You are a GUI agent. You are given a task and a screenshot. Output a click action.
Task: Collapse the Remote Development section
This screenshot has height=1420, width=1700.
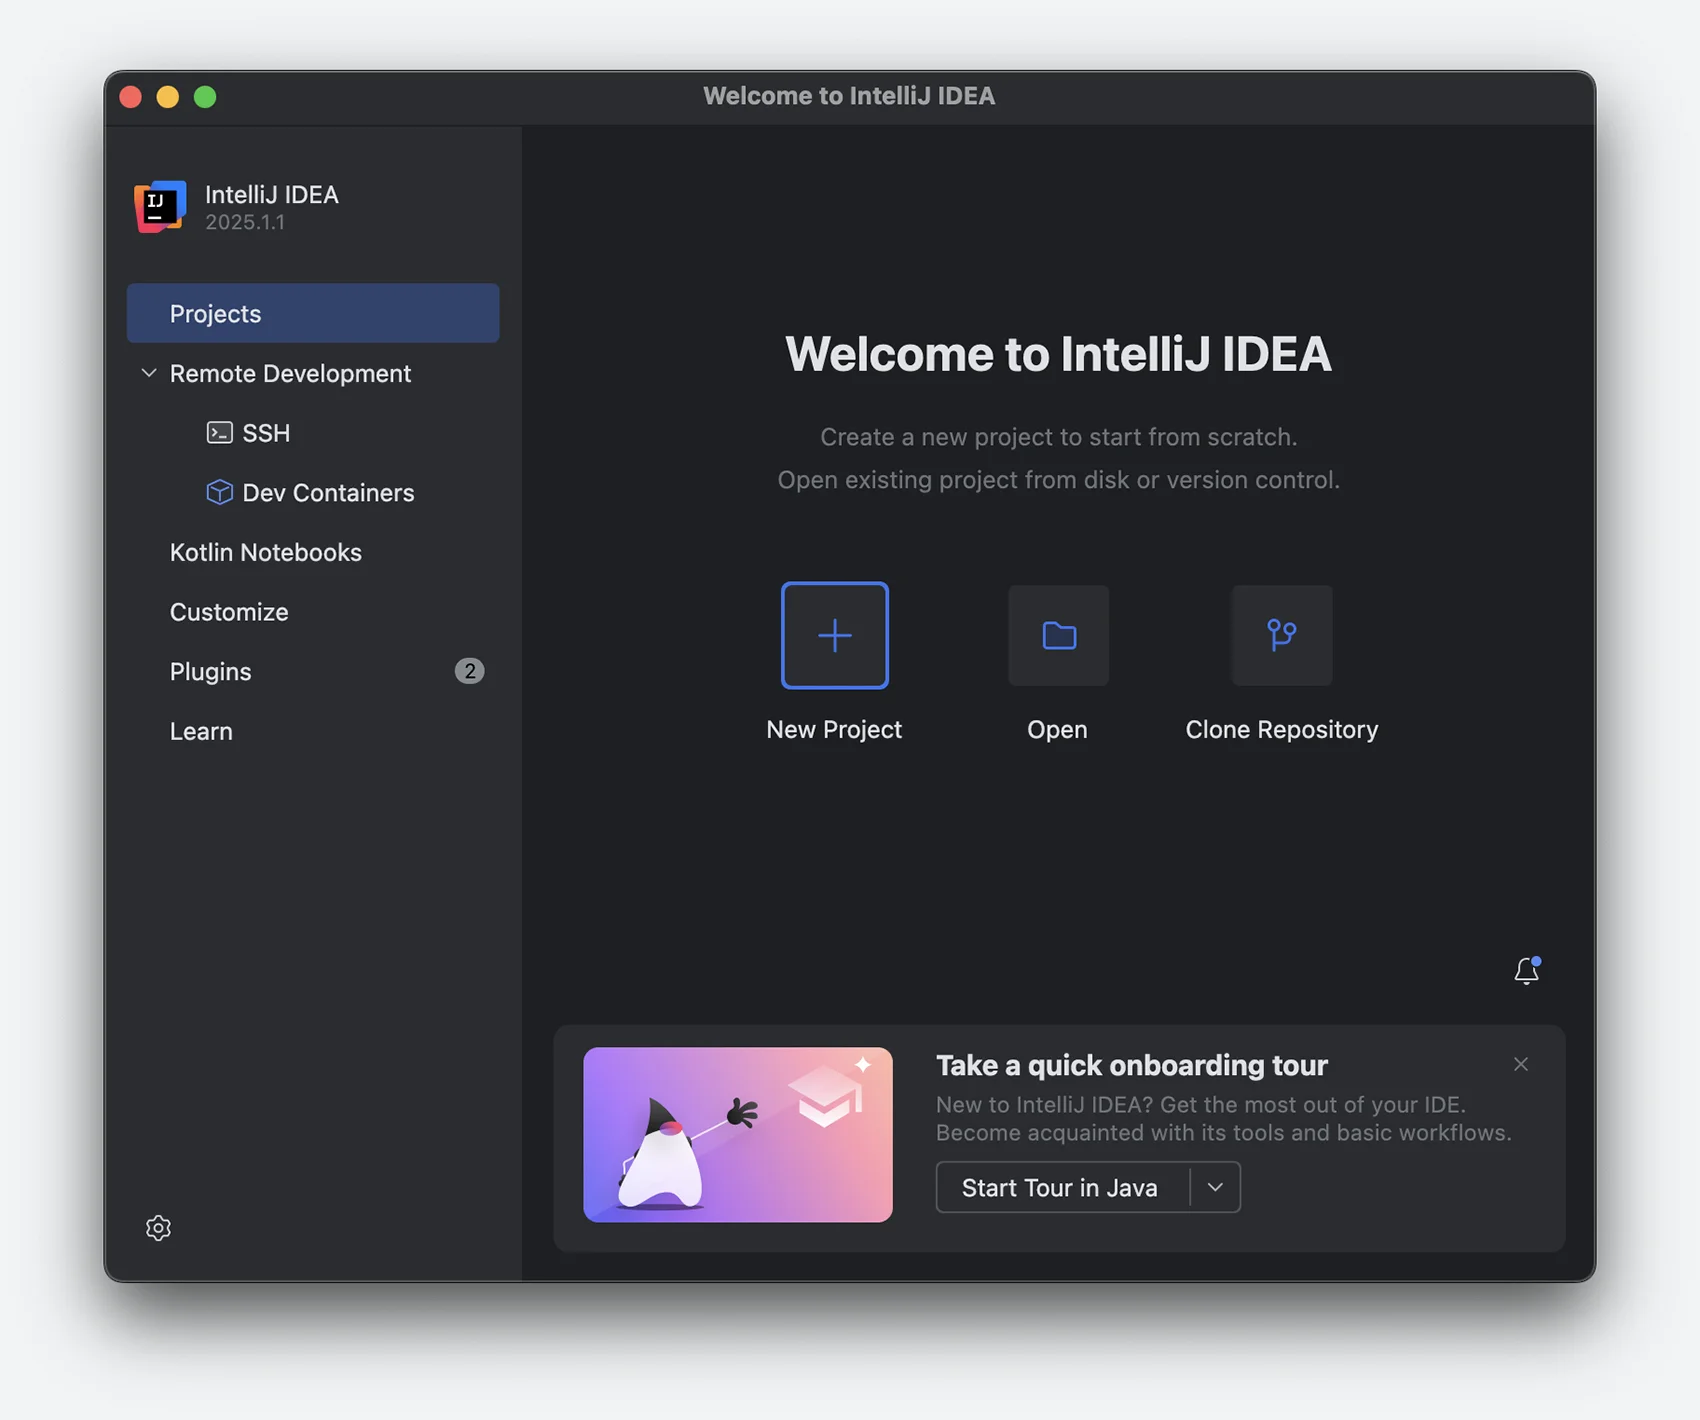pyautogui.click(x=149, y=373)
